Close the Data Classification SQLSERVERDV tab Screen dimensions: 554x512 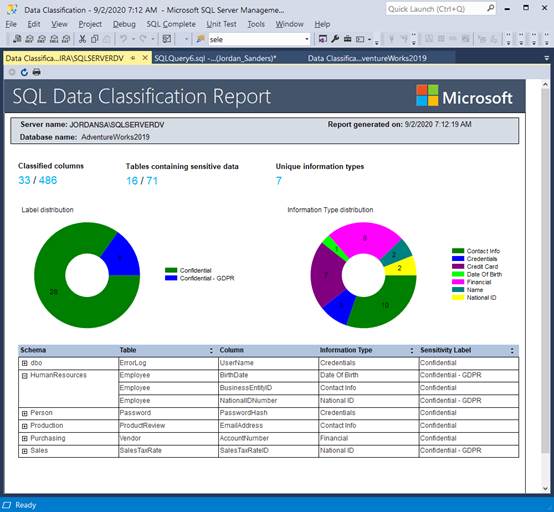tap(145, 58)
